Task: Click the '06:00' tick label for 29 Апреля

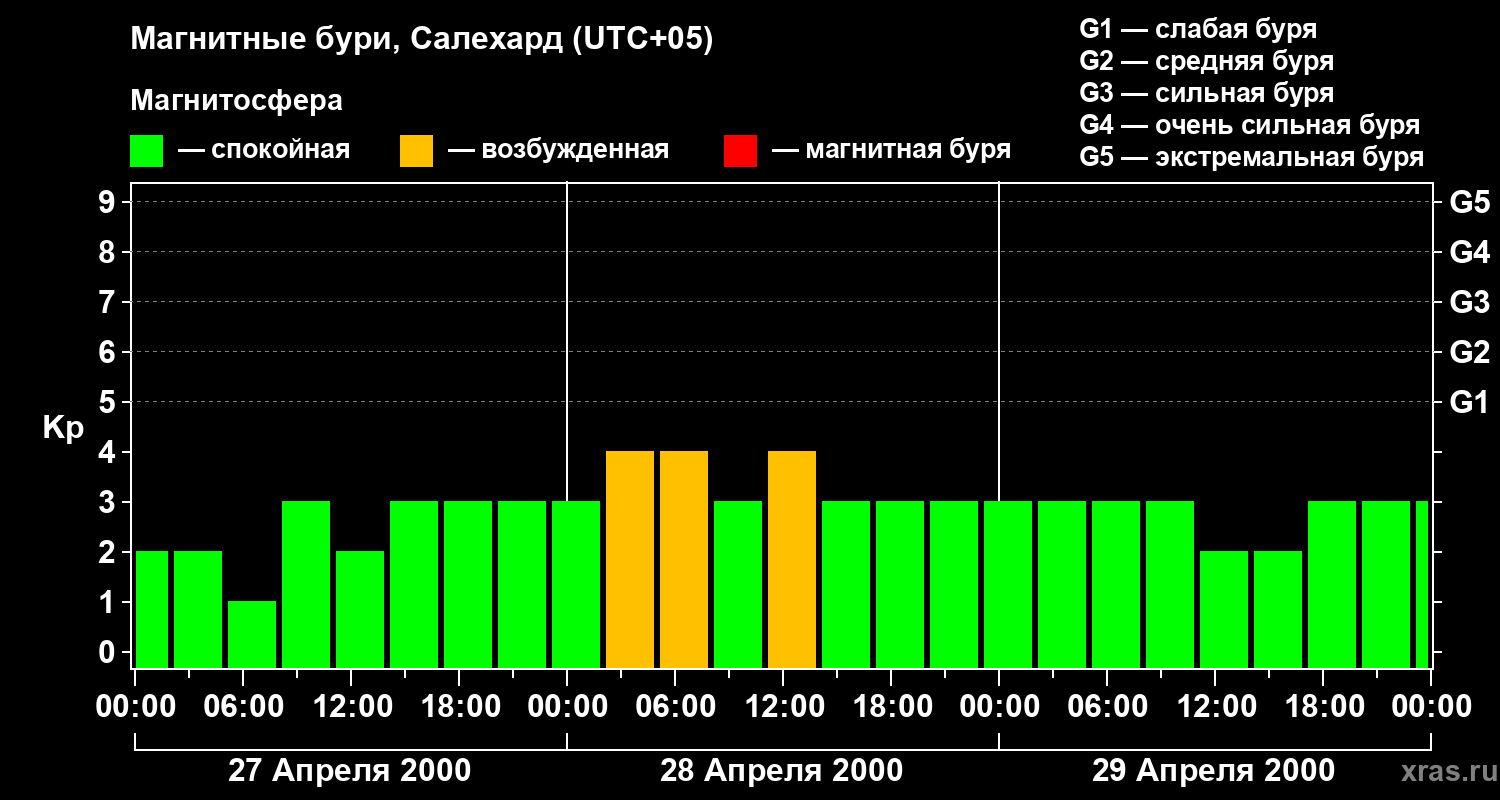Action: coord(1107,707)
